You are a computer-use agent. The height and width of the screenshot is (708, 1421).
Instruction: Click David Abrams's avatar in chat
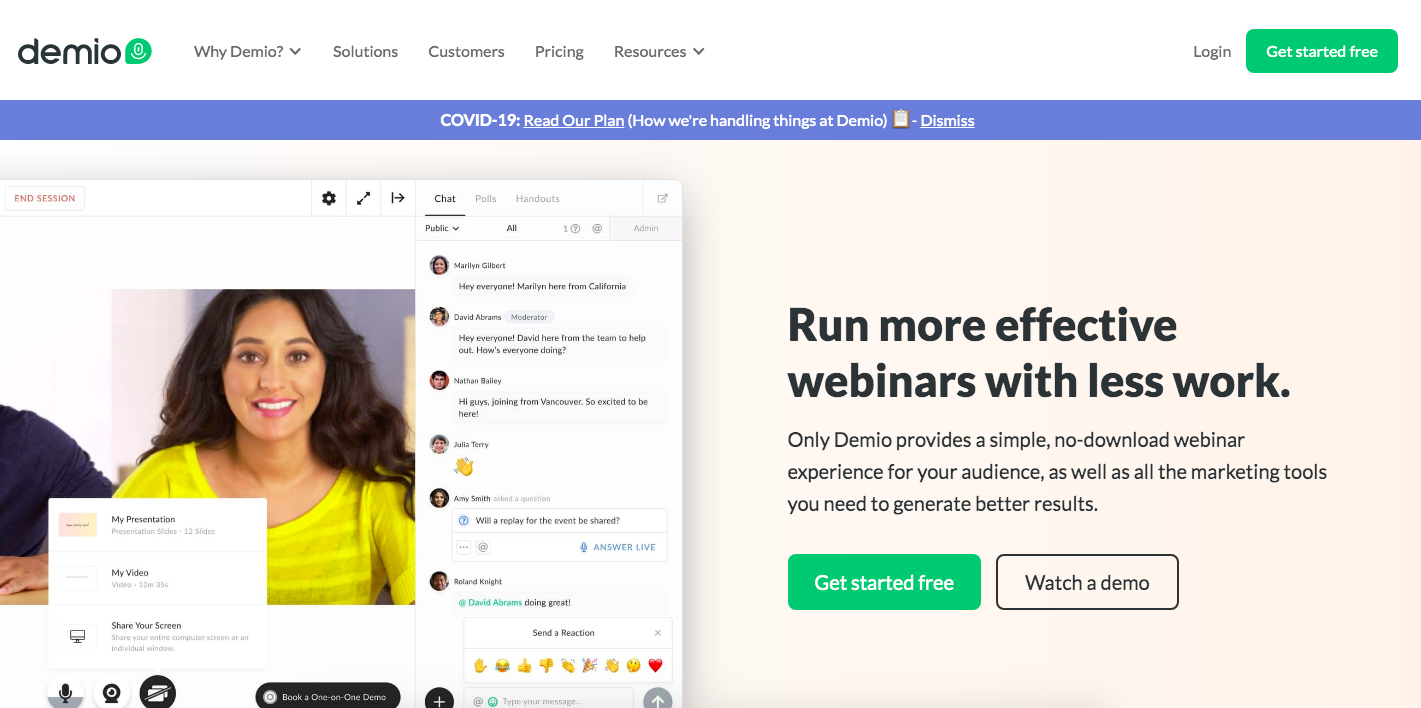tap(439, 317)
